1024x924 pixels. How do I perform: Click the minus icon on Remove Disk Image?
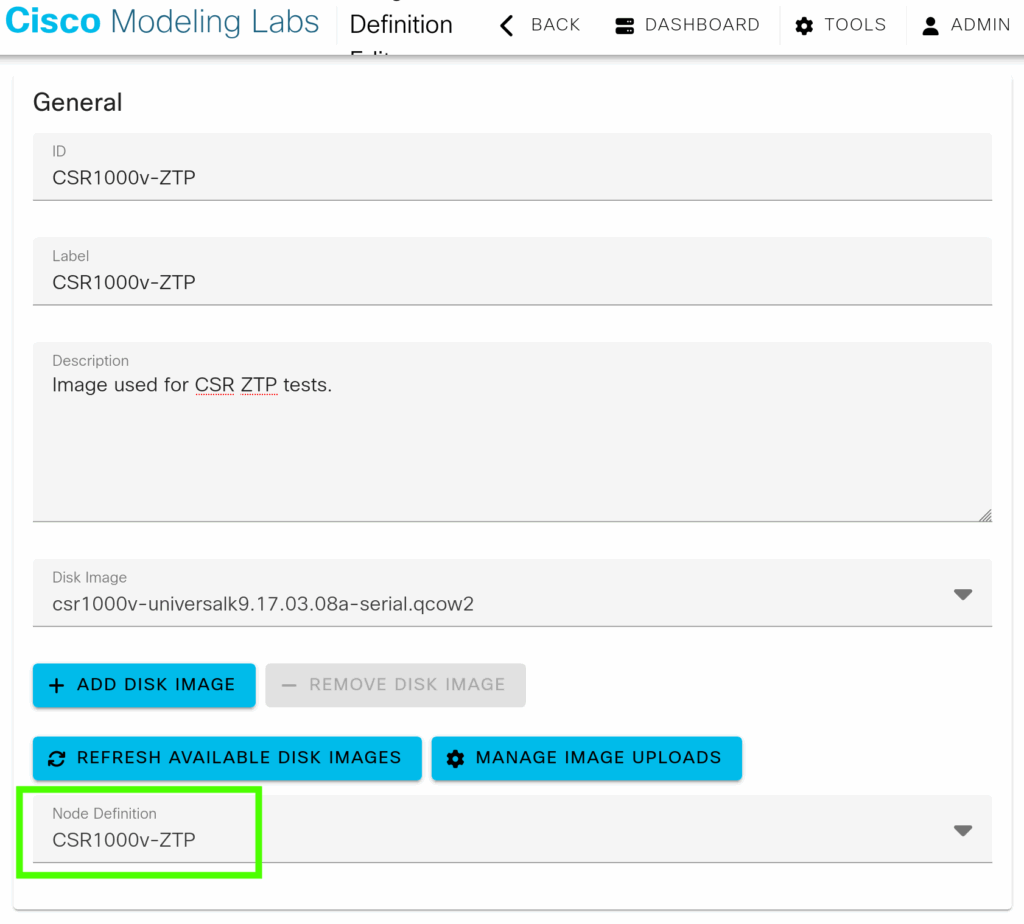tap(289, 685)
